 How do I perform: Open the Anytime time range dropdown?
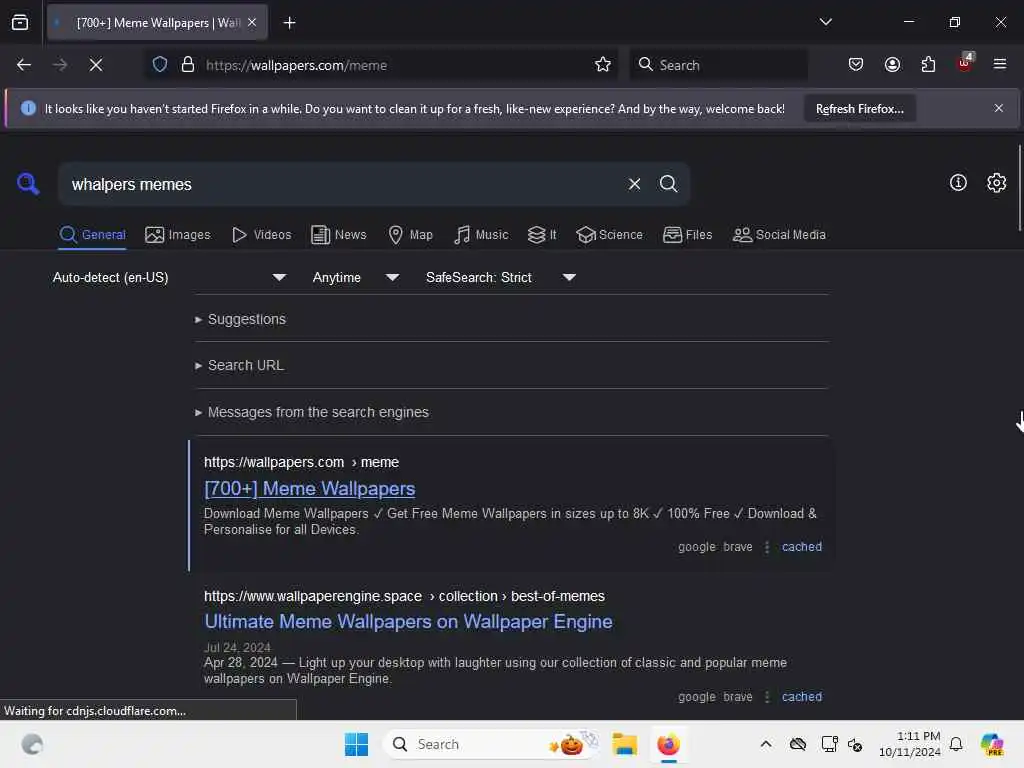355,278
